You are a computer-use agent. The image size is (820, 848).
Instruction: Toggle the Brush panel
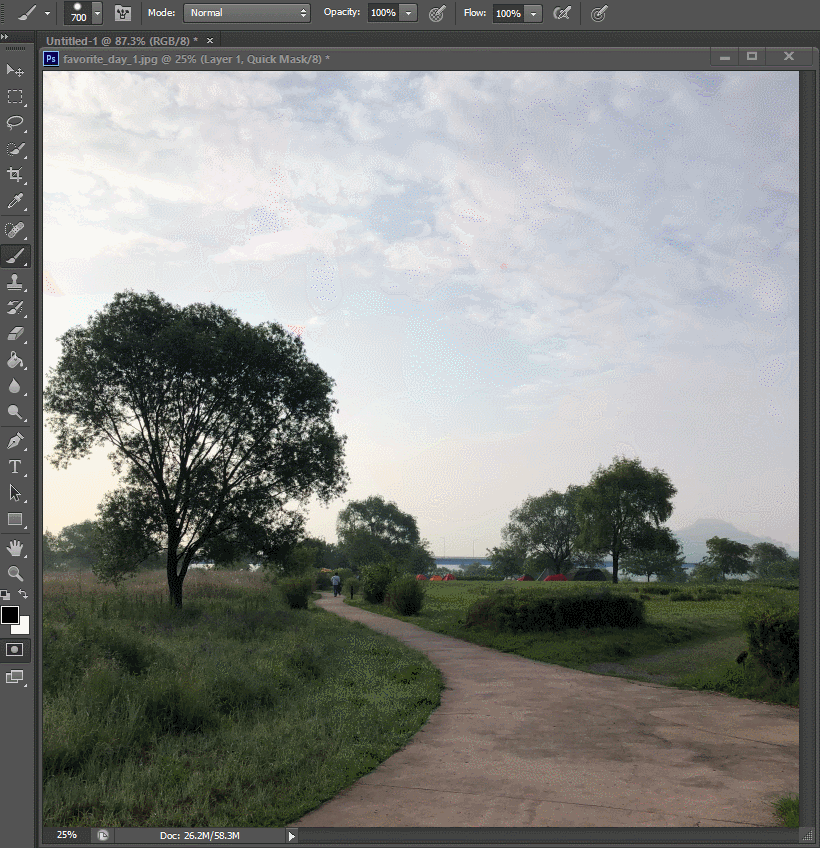(x=123, y=14)
